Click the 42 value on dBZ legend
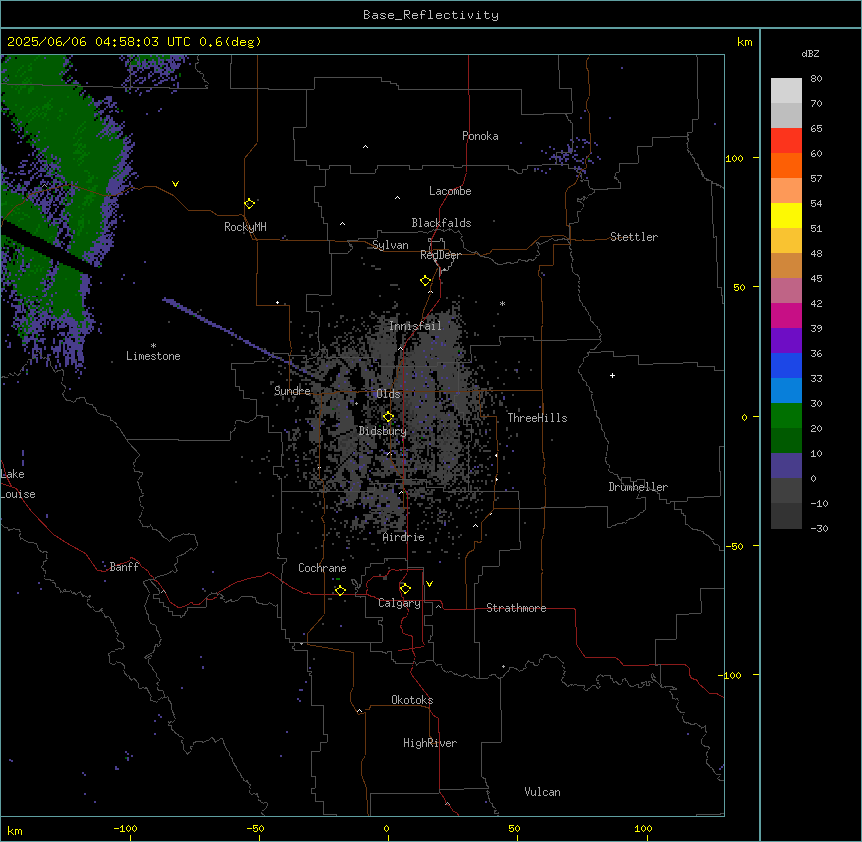 click(x=816, y=303)
